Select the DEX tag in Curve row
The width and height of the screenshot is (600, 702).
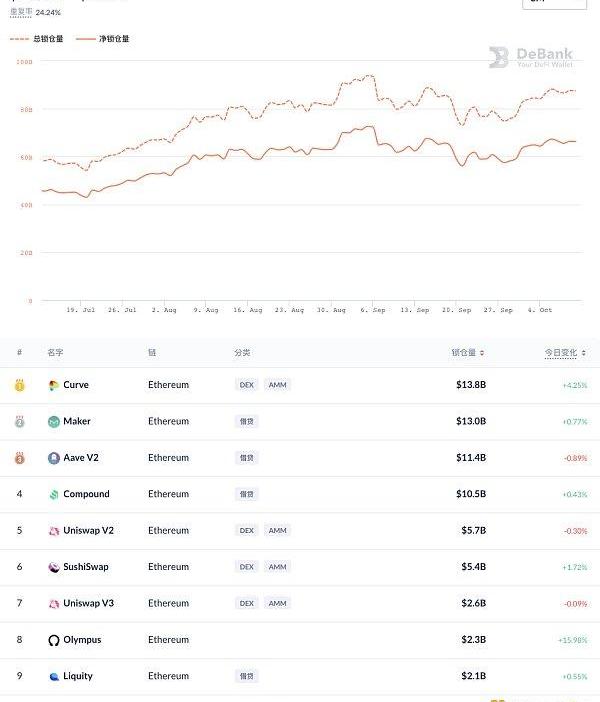click(x=246, y=385)
